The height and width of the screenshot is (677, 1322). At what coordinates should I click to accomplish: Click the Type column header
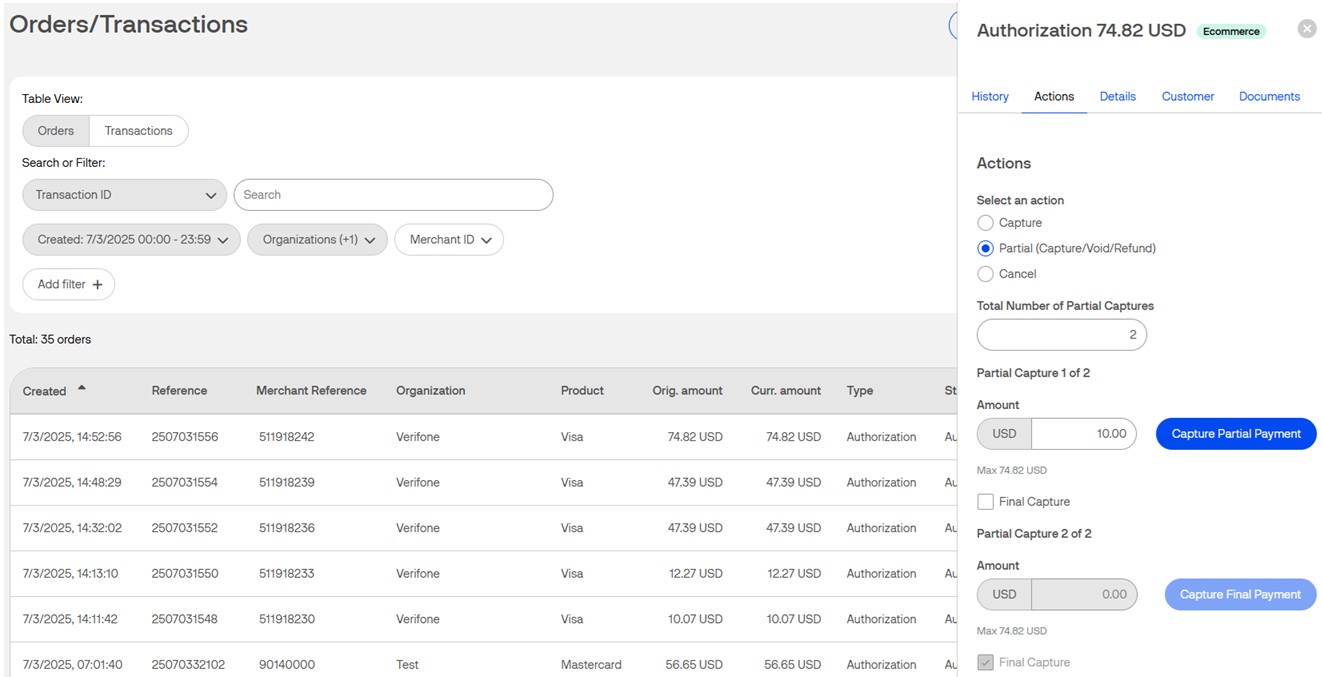(x=860, y=391)
